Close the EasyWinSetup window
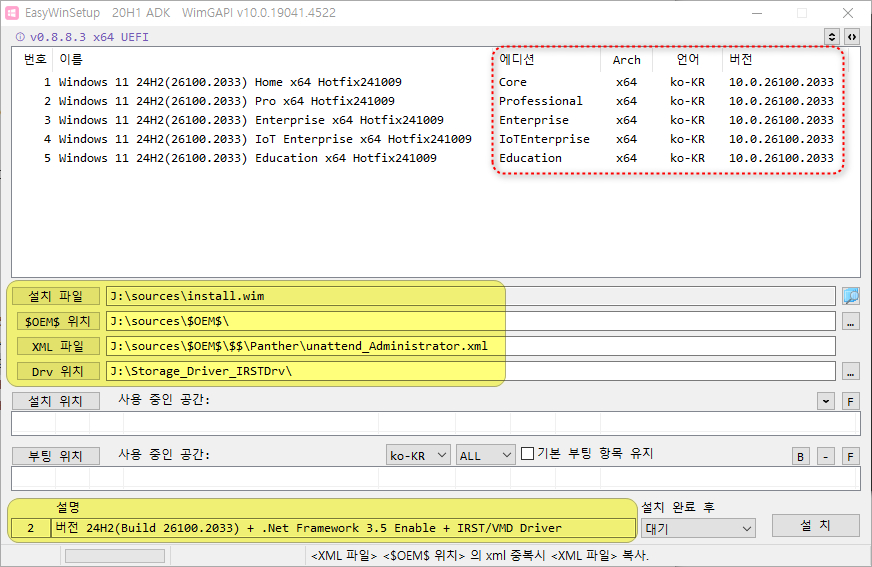Screen dimensions: 872x567 (848, 13)
